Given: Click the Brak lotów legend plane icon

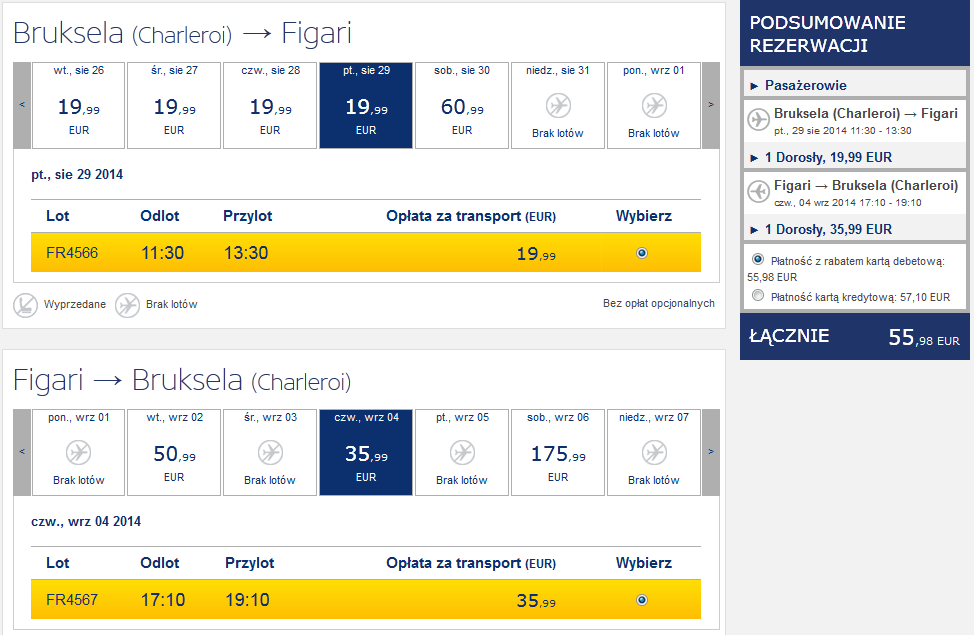Looking at the screenshot, I should click(x=127, y=305).
